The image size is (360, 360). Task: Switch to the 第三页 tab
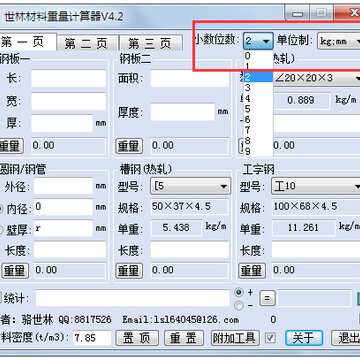point(151,43)
